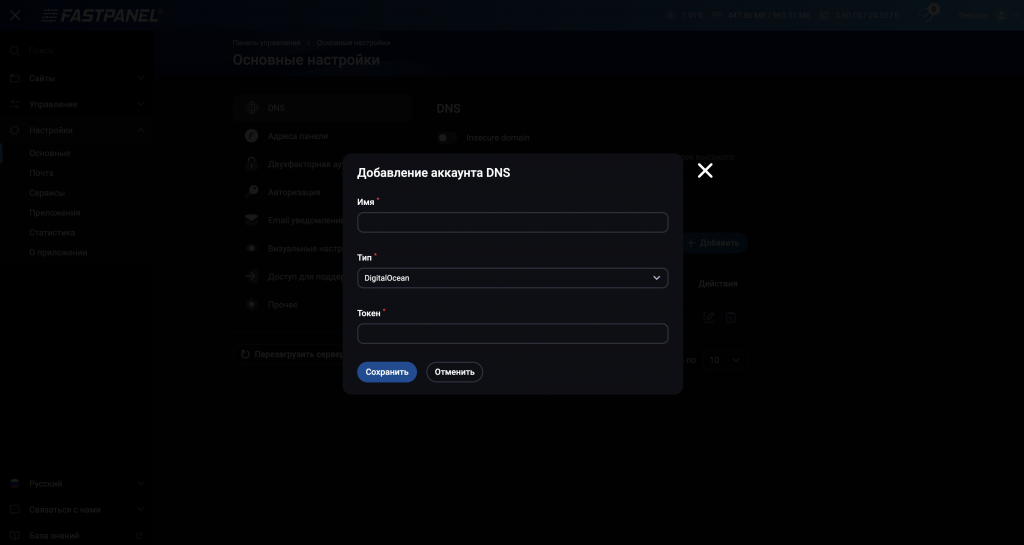Collapse the sidebar with the X icon
1024x545 pixels.
tap(15, 16)
